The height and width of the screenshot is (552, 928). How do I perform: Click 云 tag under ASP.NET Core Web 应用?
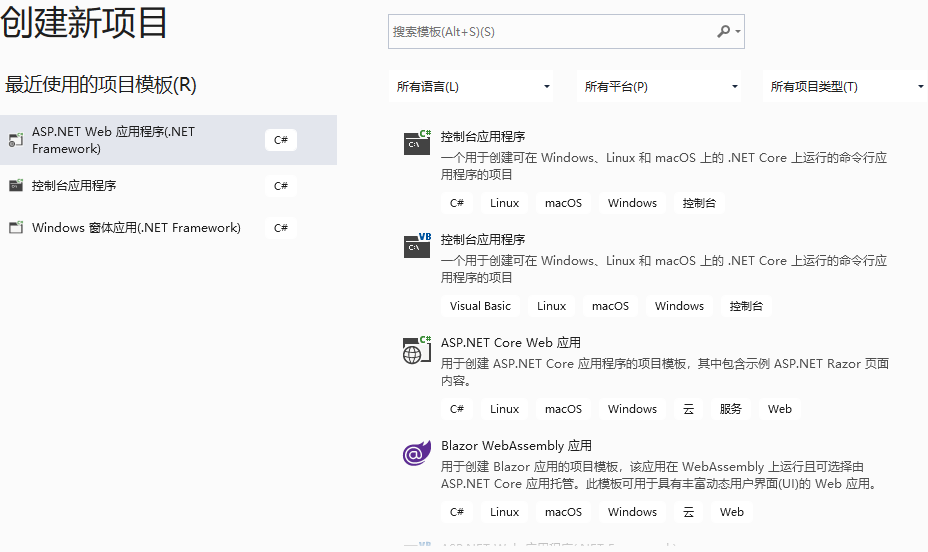pyautogui.click(x=688, y=409)
